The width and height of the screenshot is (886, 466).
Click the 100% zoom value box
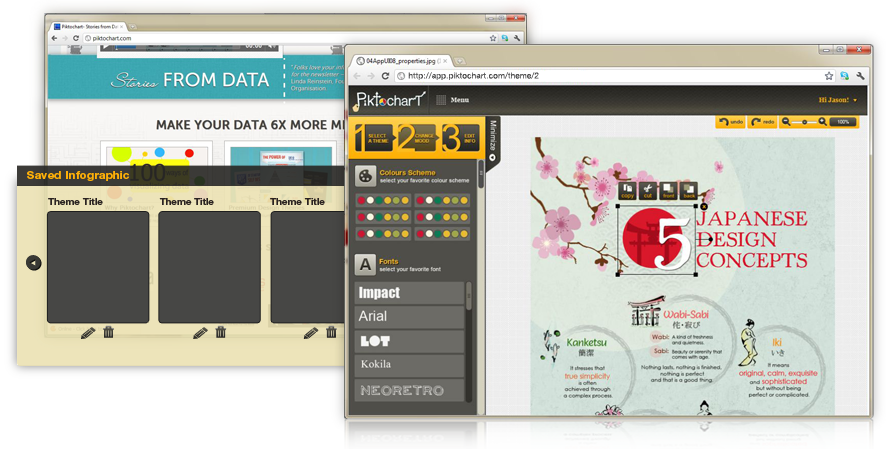(x=843, y=122)
